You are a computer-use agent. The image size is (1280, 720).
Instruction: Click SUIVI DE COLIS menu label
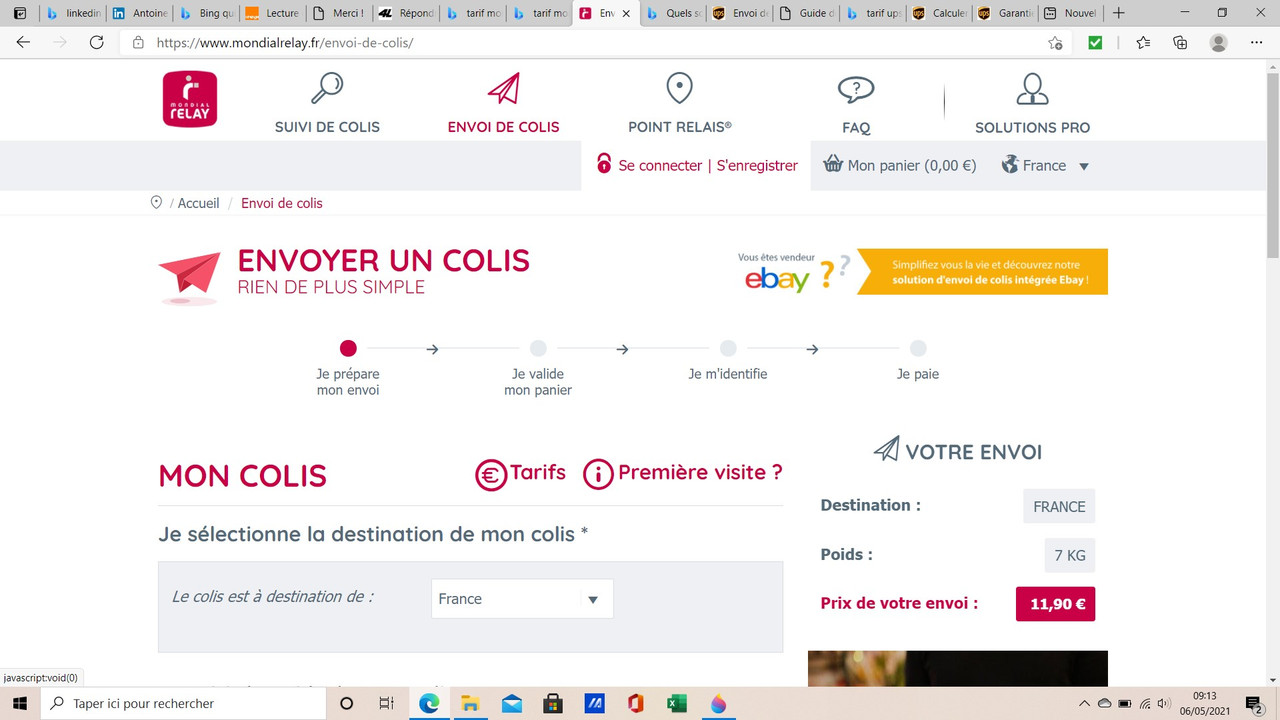pyautogui.click(x=327, y=127)
